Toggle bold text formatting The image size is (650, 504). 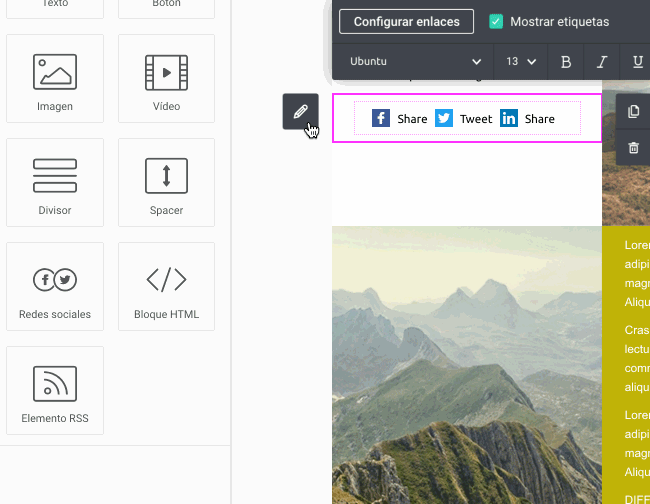(x=566, y=62)
